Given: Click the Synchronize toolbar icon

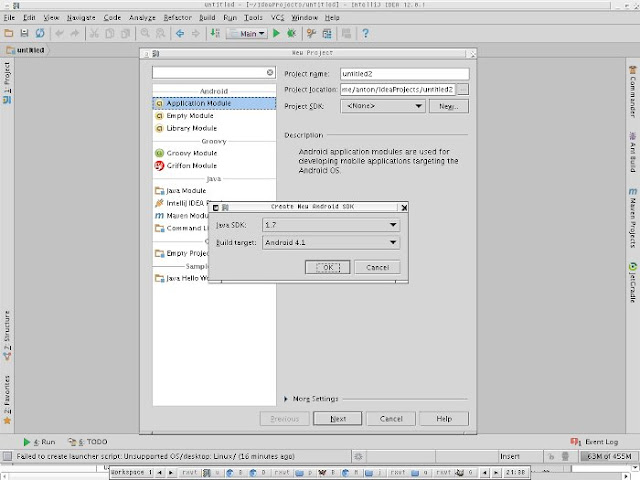Looking at the screenshot, I should [x=40, y=33].
